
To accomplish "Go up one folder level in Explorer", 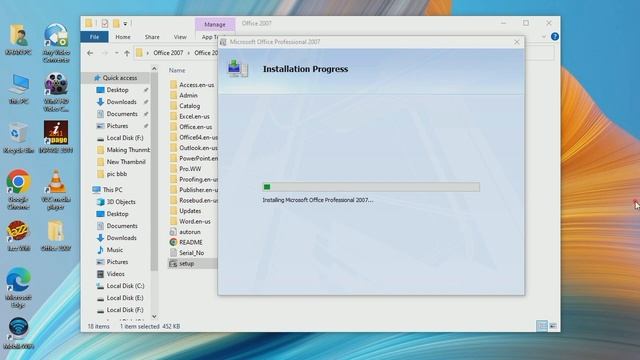I will (x=127, y=53).
